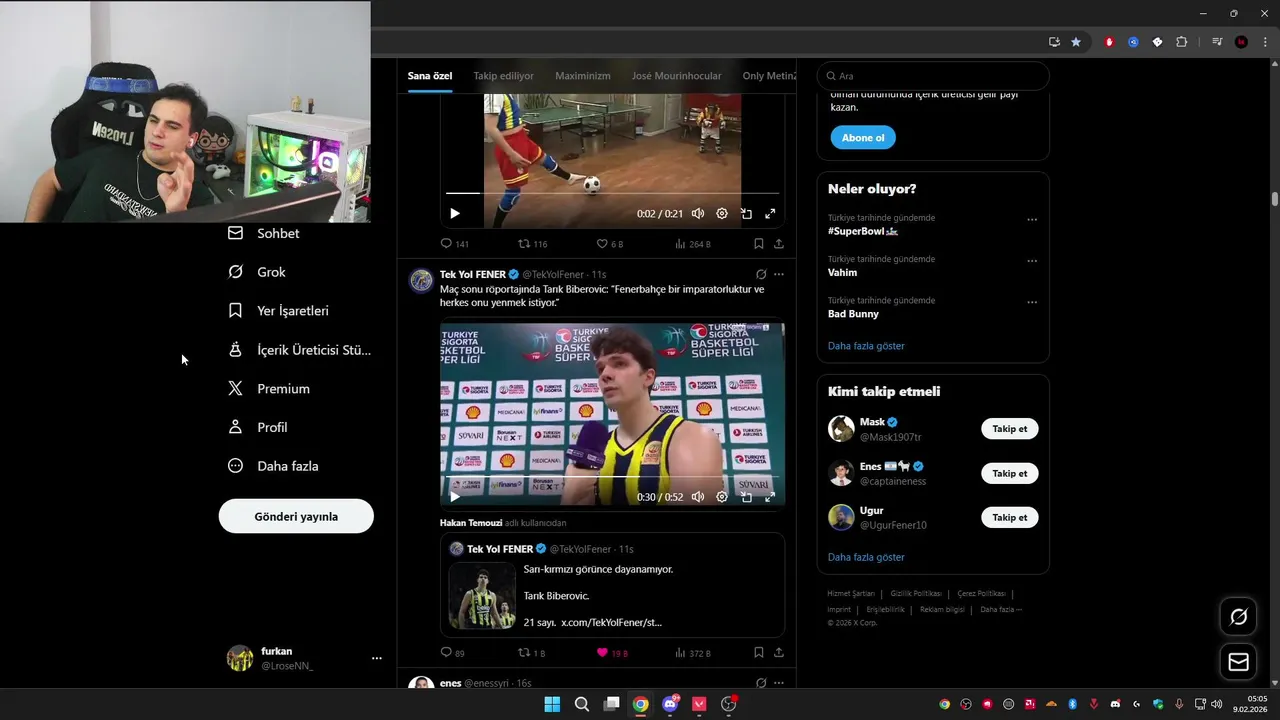Share the post with 141 replies
Screen dimensions: 1280x720
[779, 244]
